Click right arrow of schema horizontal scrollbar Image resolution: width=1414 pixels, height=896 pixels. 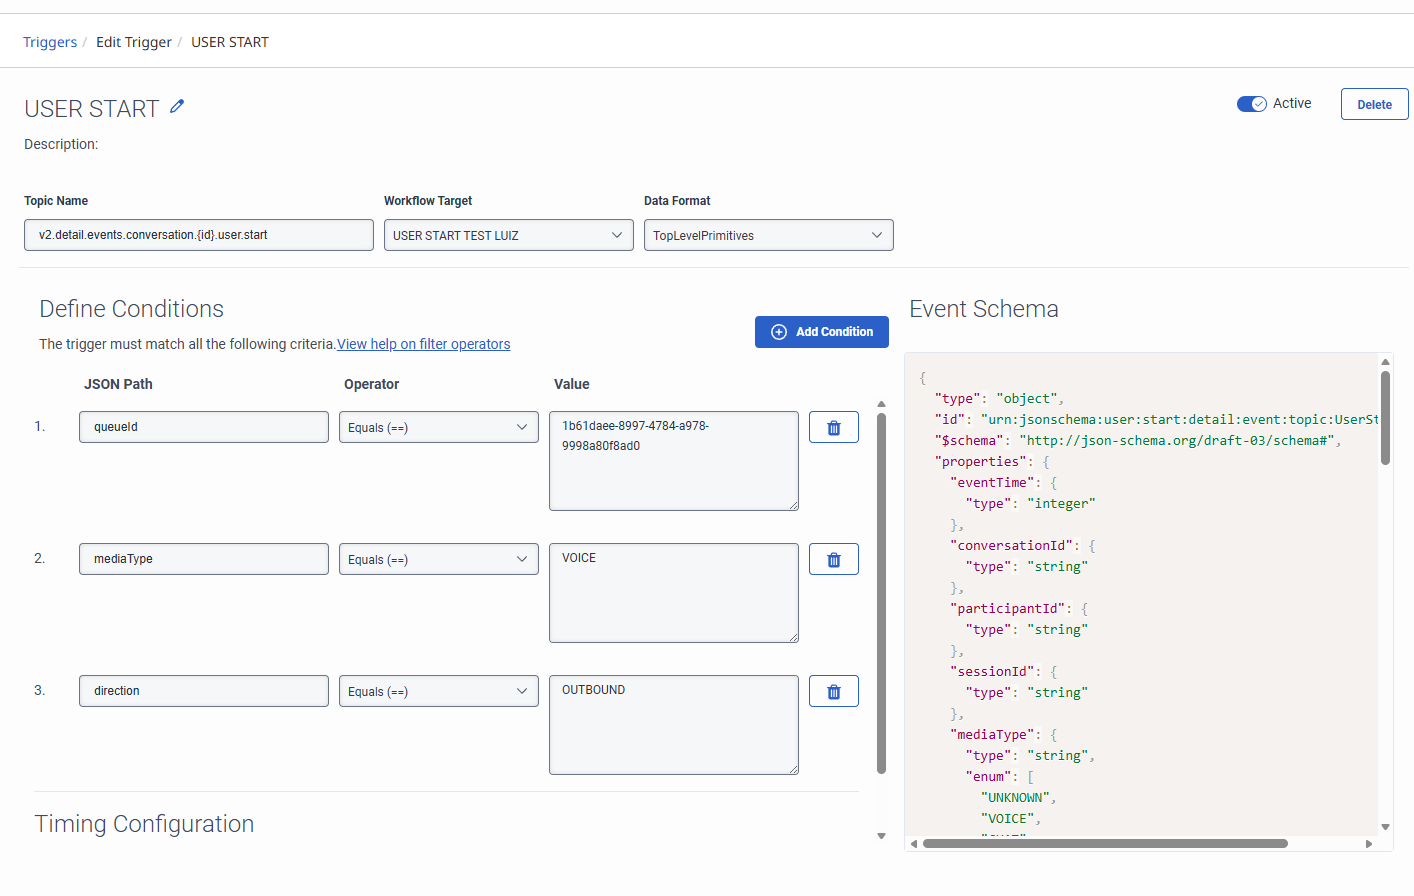click(1369, 844)
